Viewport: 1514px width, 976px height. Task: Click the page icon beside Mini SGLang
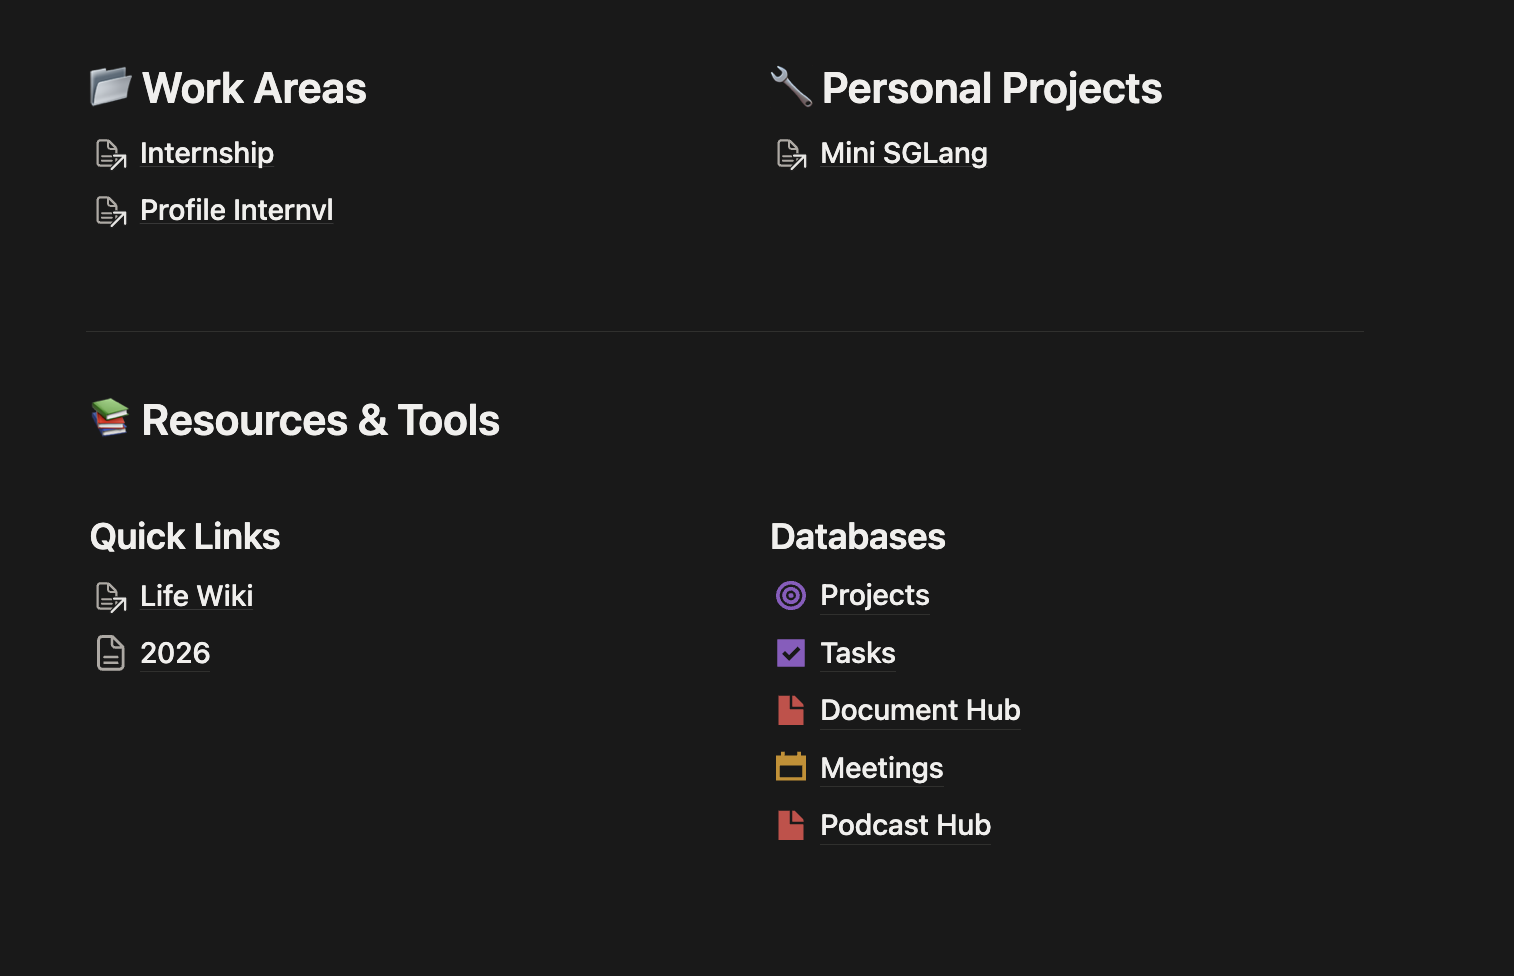[790, 154]
